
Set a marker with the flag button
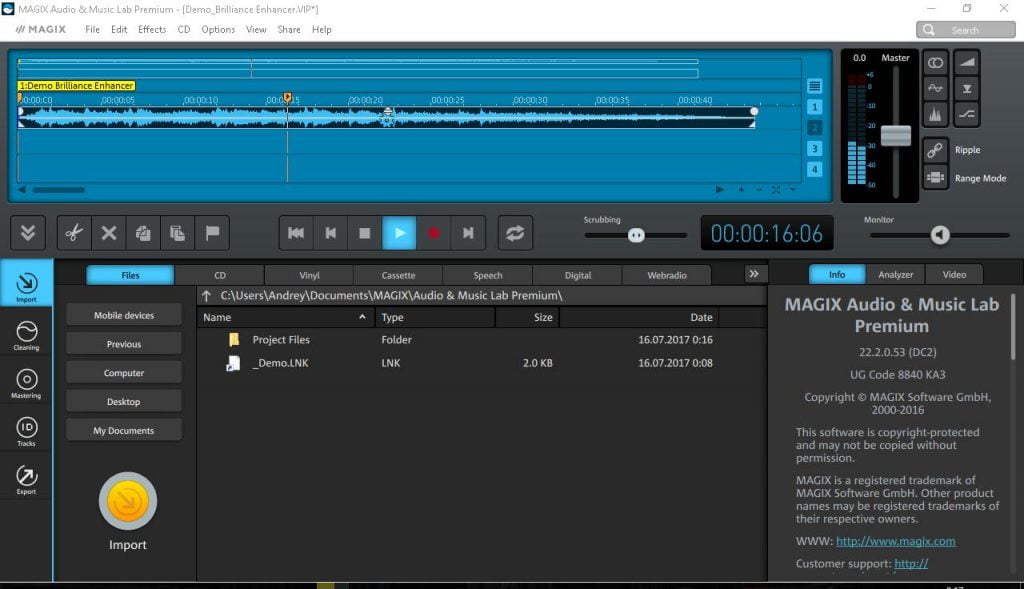[212, 232]
